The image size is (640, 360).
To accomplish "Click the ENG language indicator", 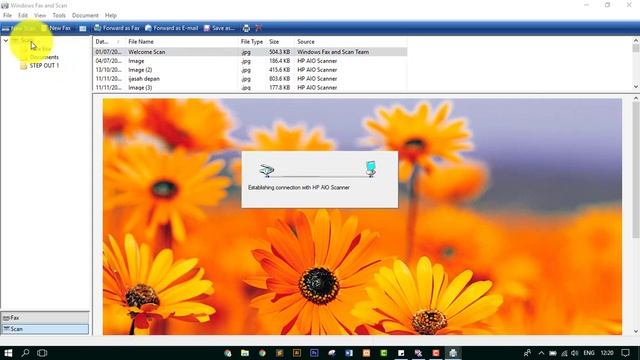I will pos(589,353).
